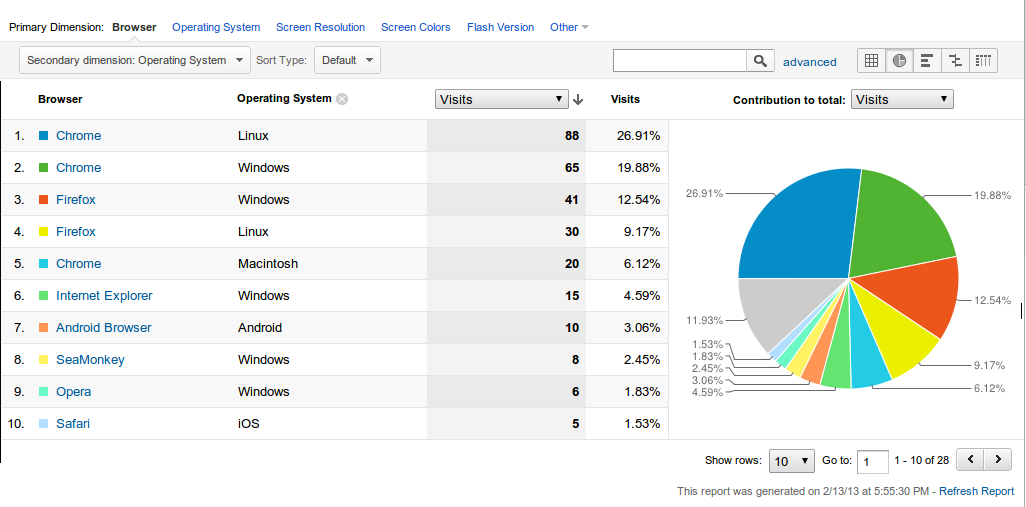
Task: Switch to data table view icon
Action: (x=871, y=61)
